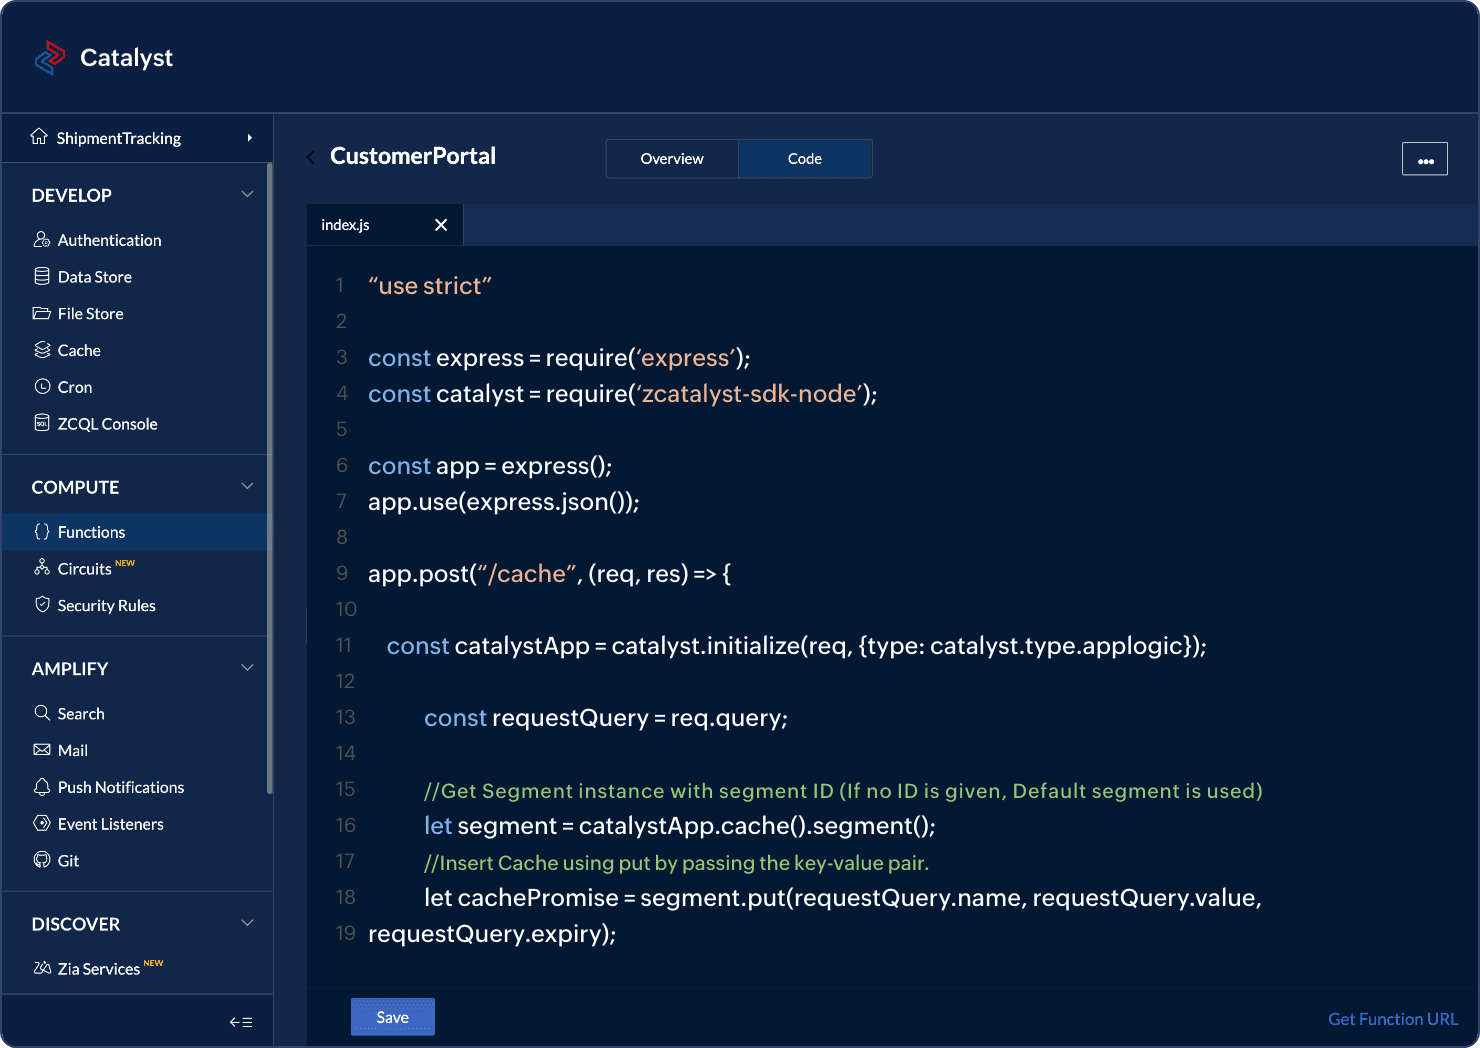Image resolution: width=1480 pixels, height=1048 pixels.
Task: Click the Save button
Action: click(393, 1017)
